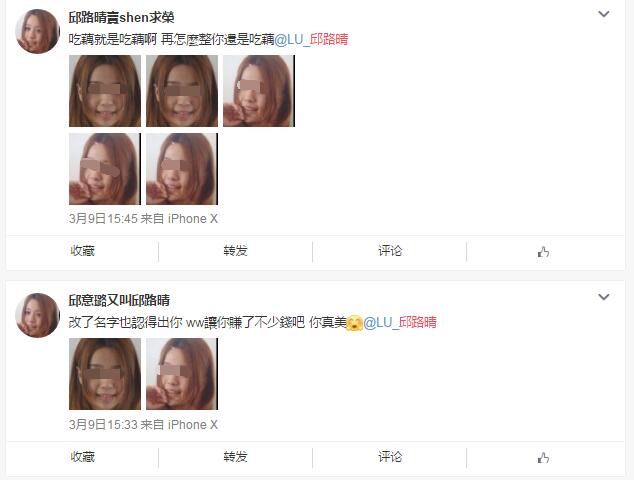The image size is (634, 480).
Task: Like the second post with thumbs-up icon
Action: click(x=543, y=458)
